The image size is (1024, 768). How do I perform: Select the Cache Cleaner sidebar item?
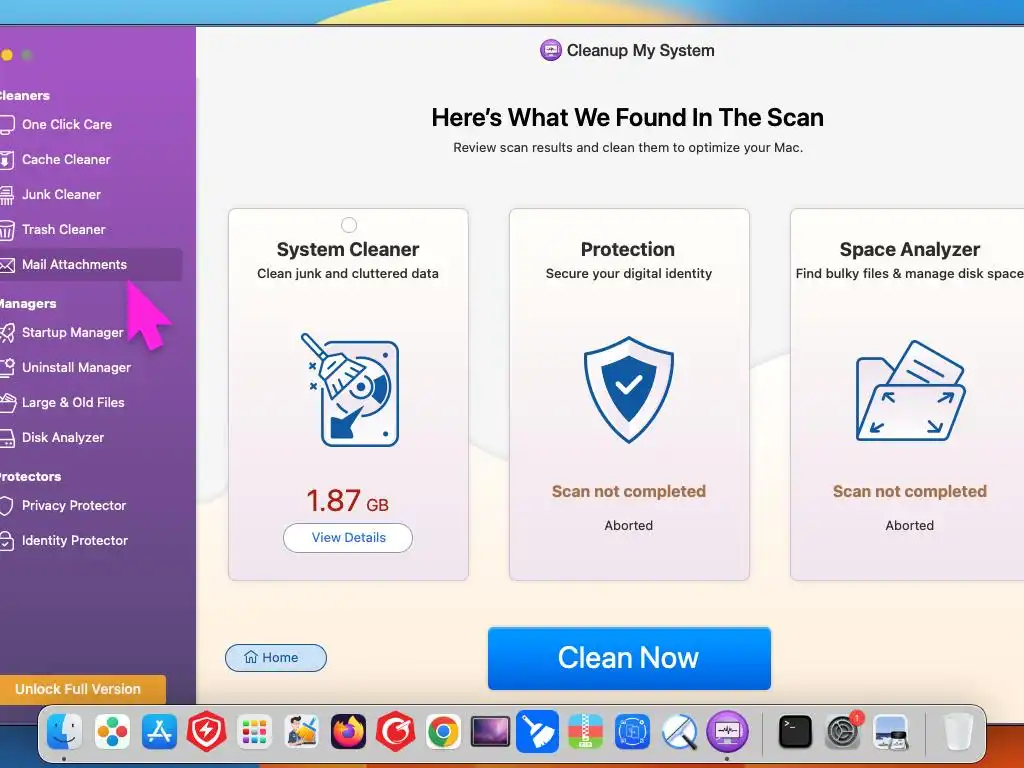[65, 159]
